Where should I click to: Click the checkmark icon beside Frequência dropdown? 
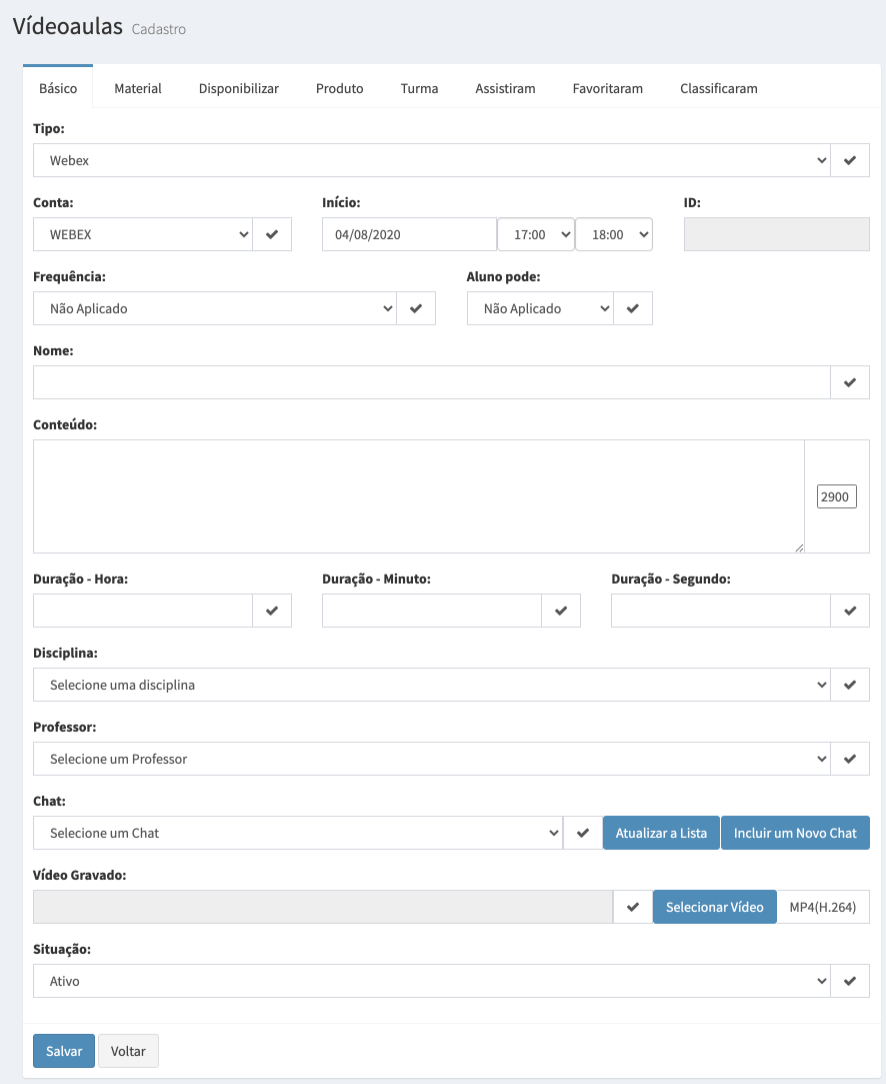[x=415, y=308]
